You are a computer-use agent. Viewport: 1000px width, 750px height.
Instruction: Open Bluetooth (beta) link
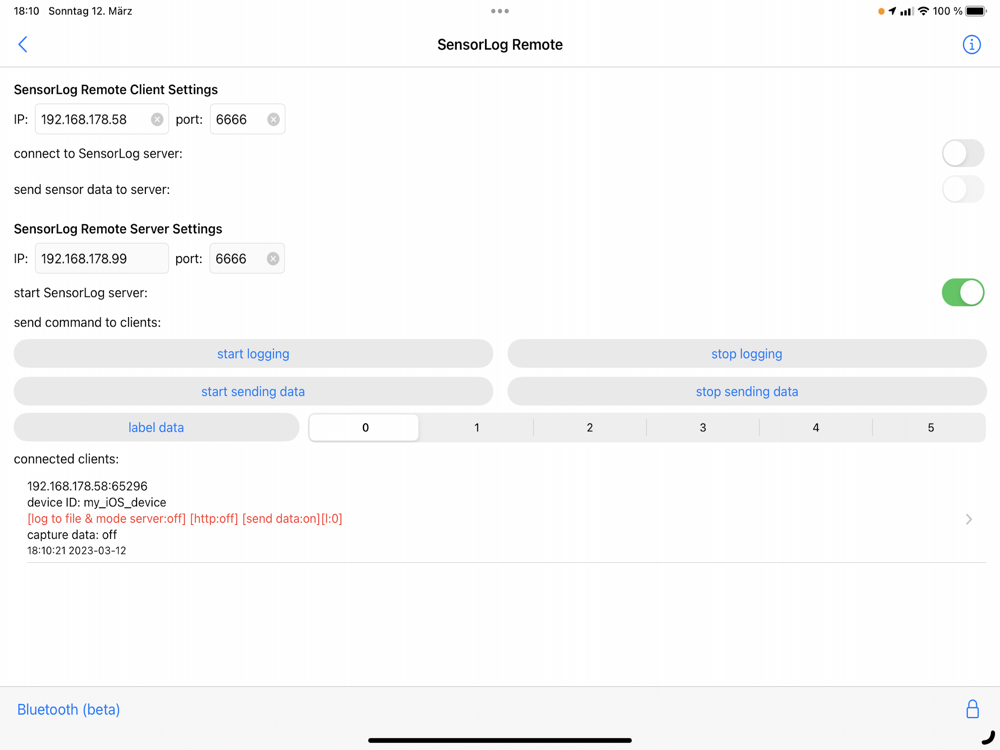pos(68,709)
